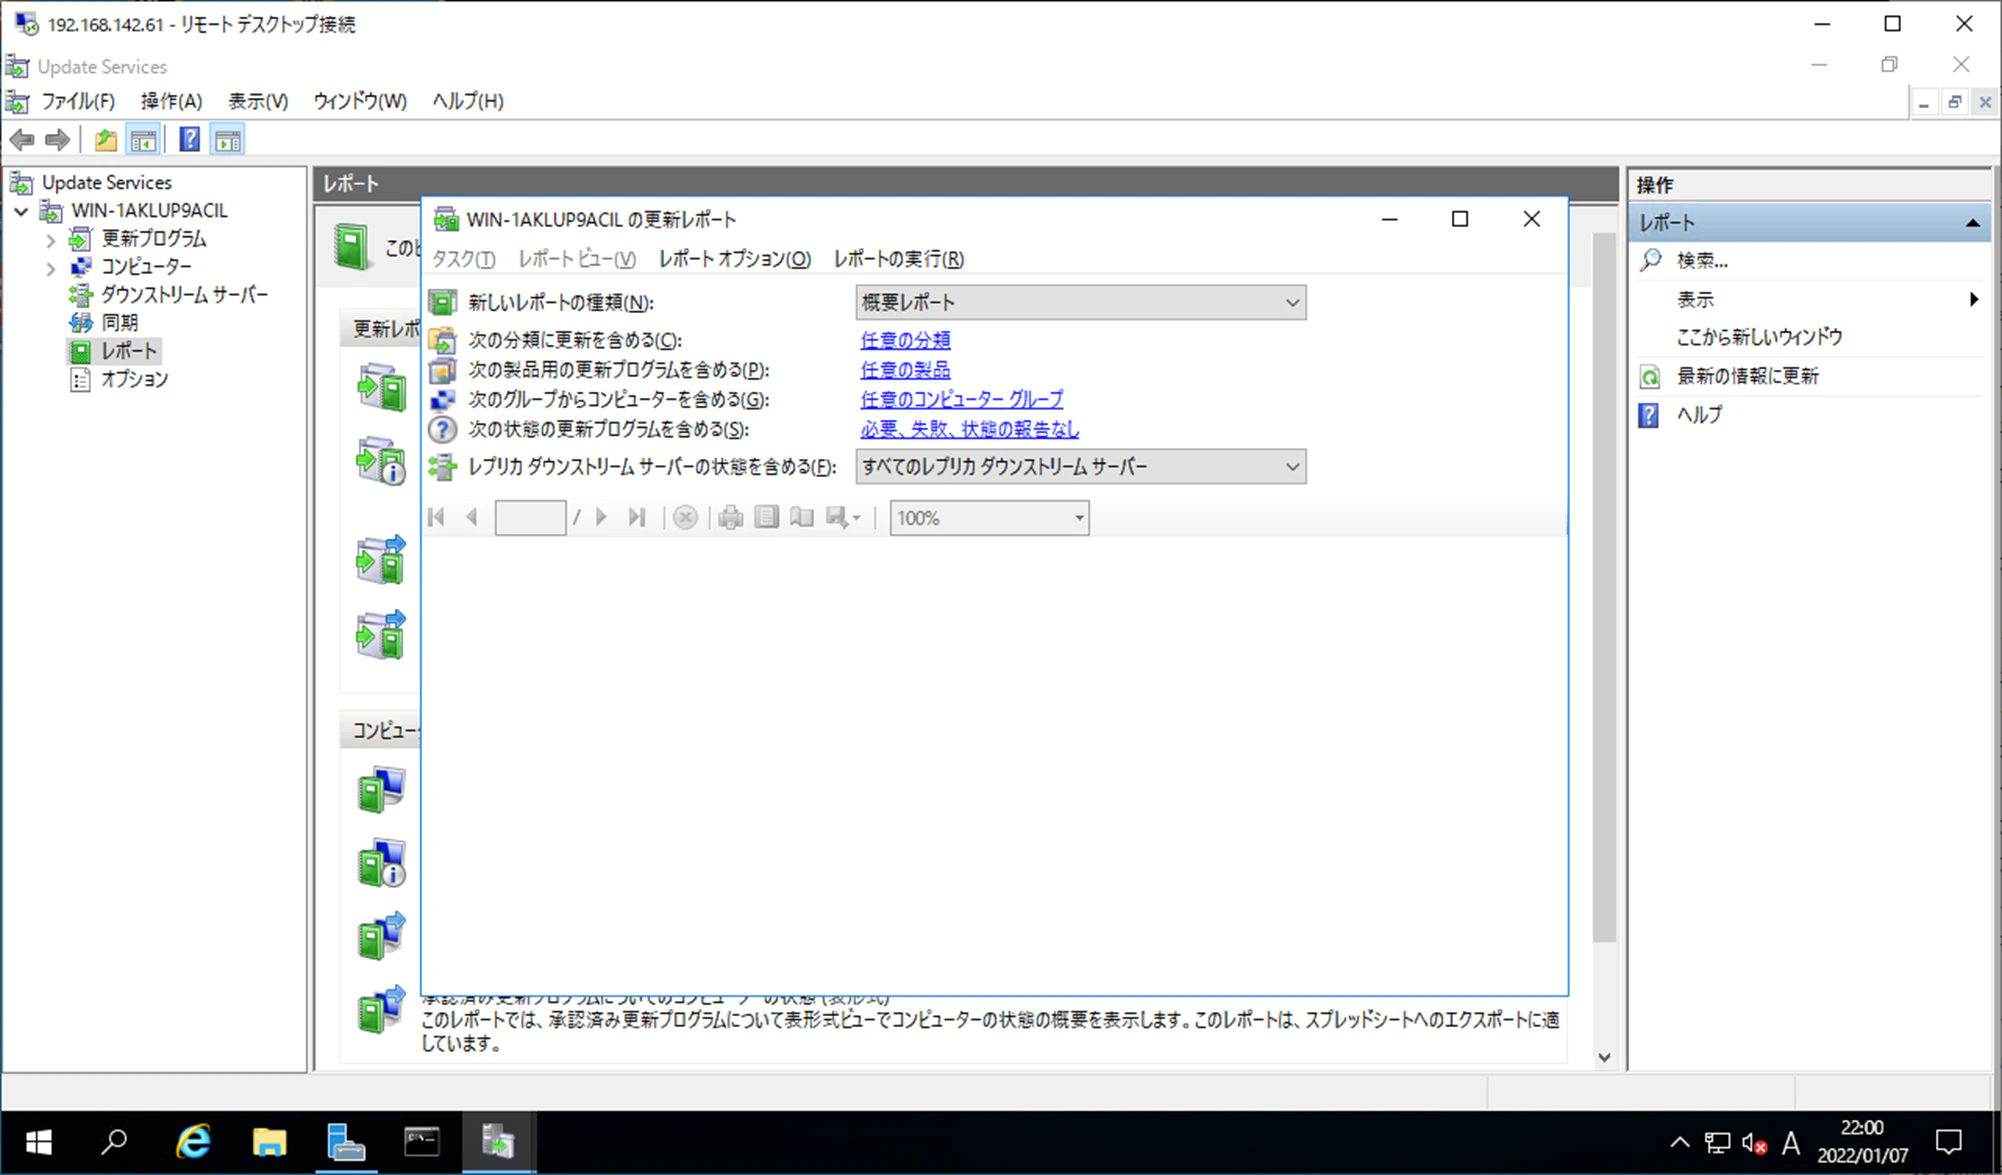Click the 任意の製品 link

(x=905, y=370)
